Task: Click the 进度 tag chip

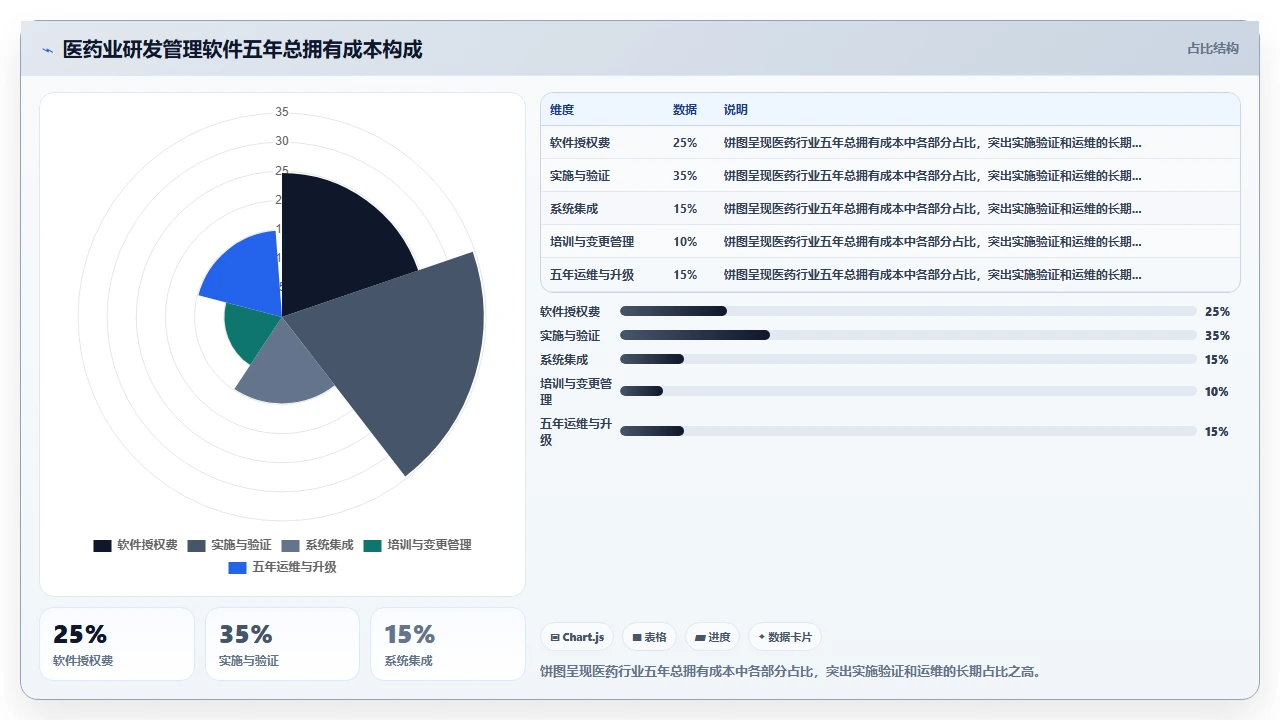Action: point(712,637)
